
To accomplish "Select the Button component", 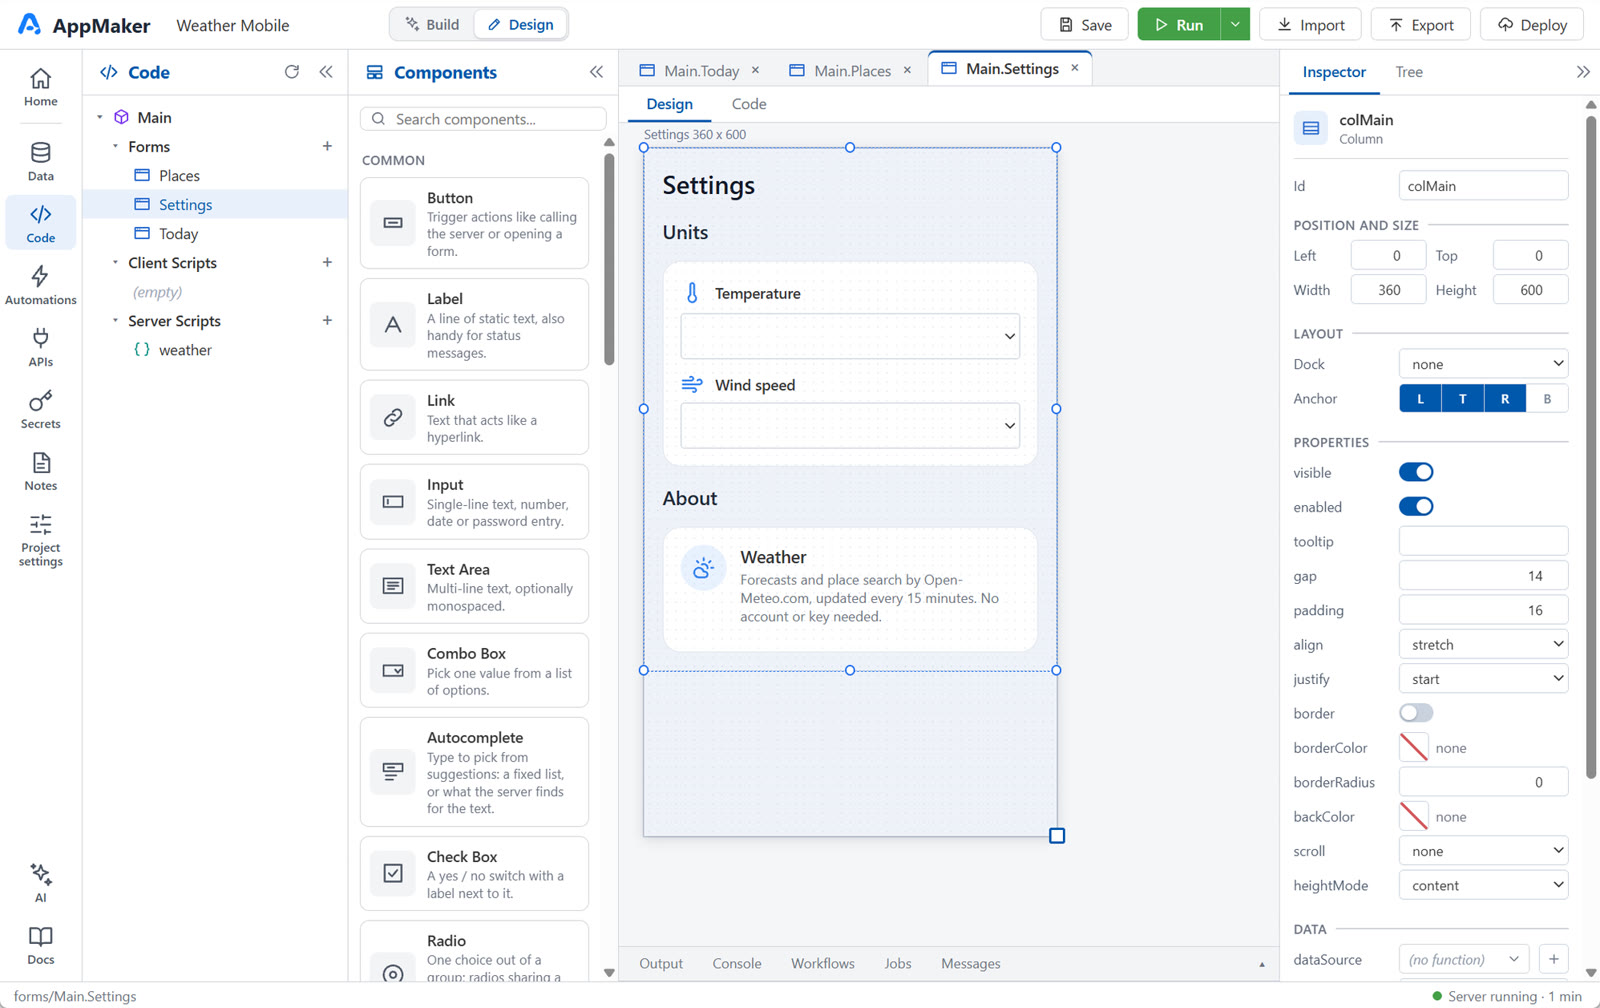I will (x=474, y=223).
